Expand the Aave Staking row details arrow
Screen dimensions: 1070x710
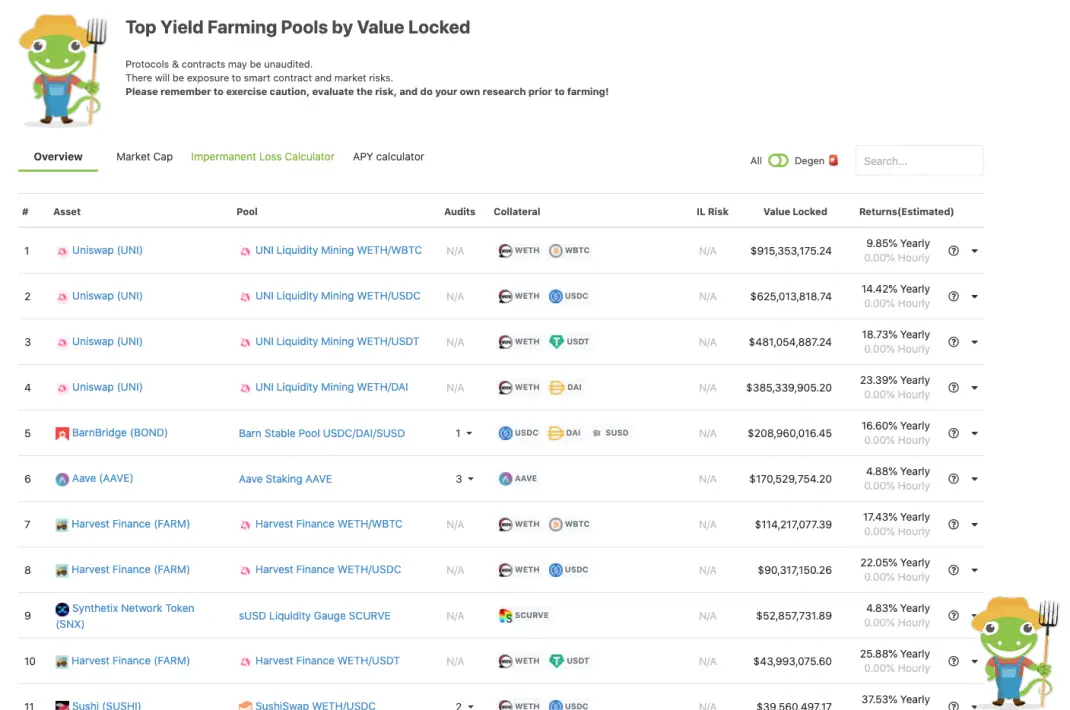pos(974,479)
